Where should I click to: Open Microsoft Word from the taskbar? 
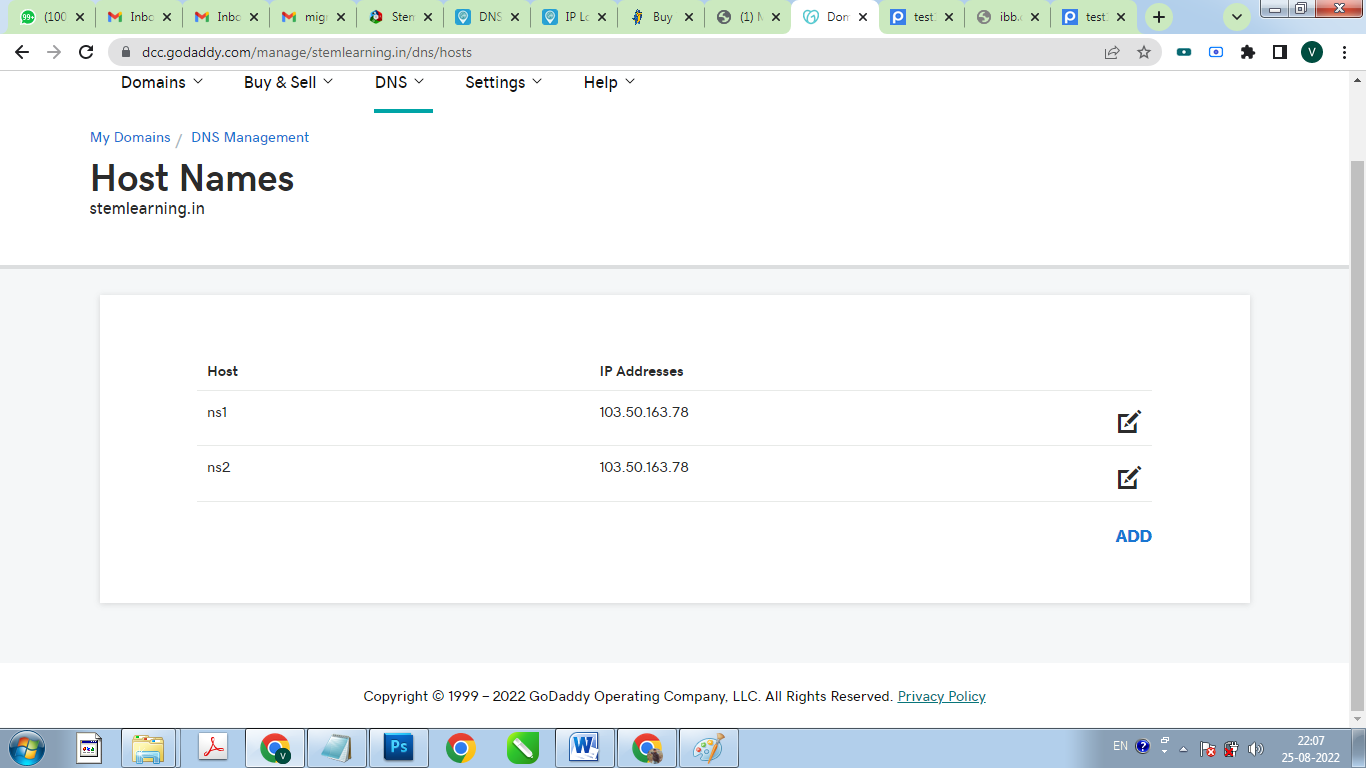pyautogui.click(x=584, y=747)
